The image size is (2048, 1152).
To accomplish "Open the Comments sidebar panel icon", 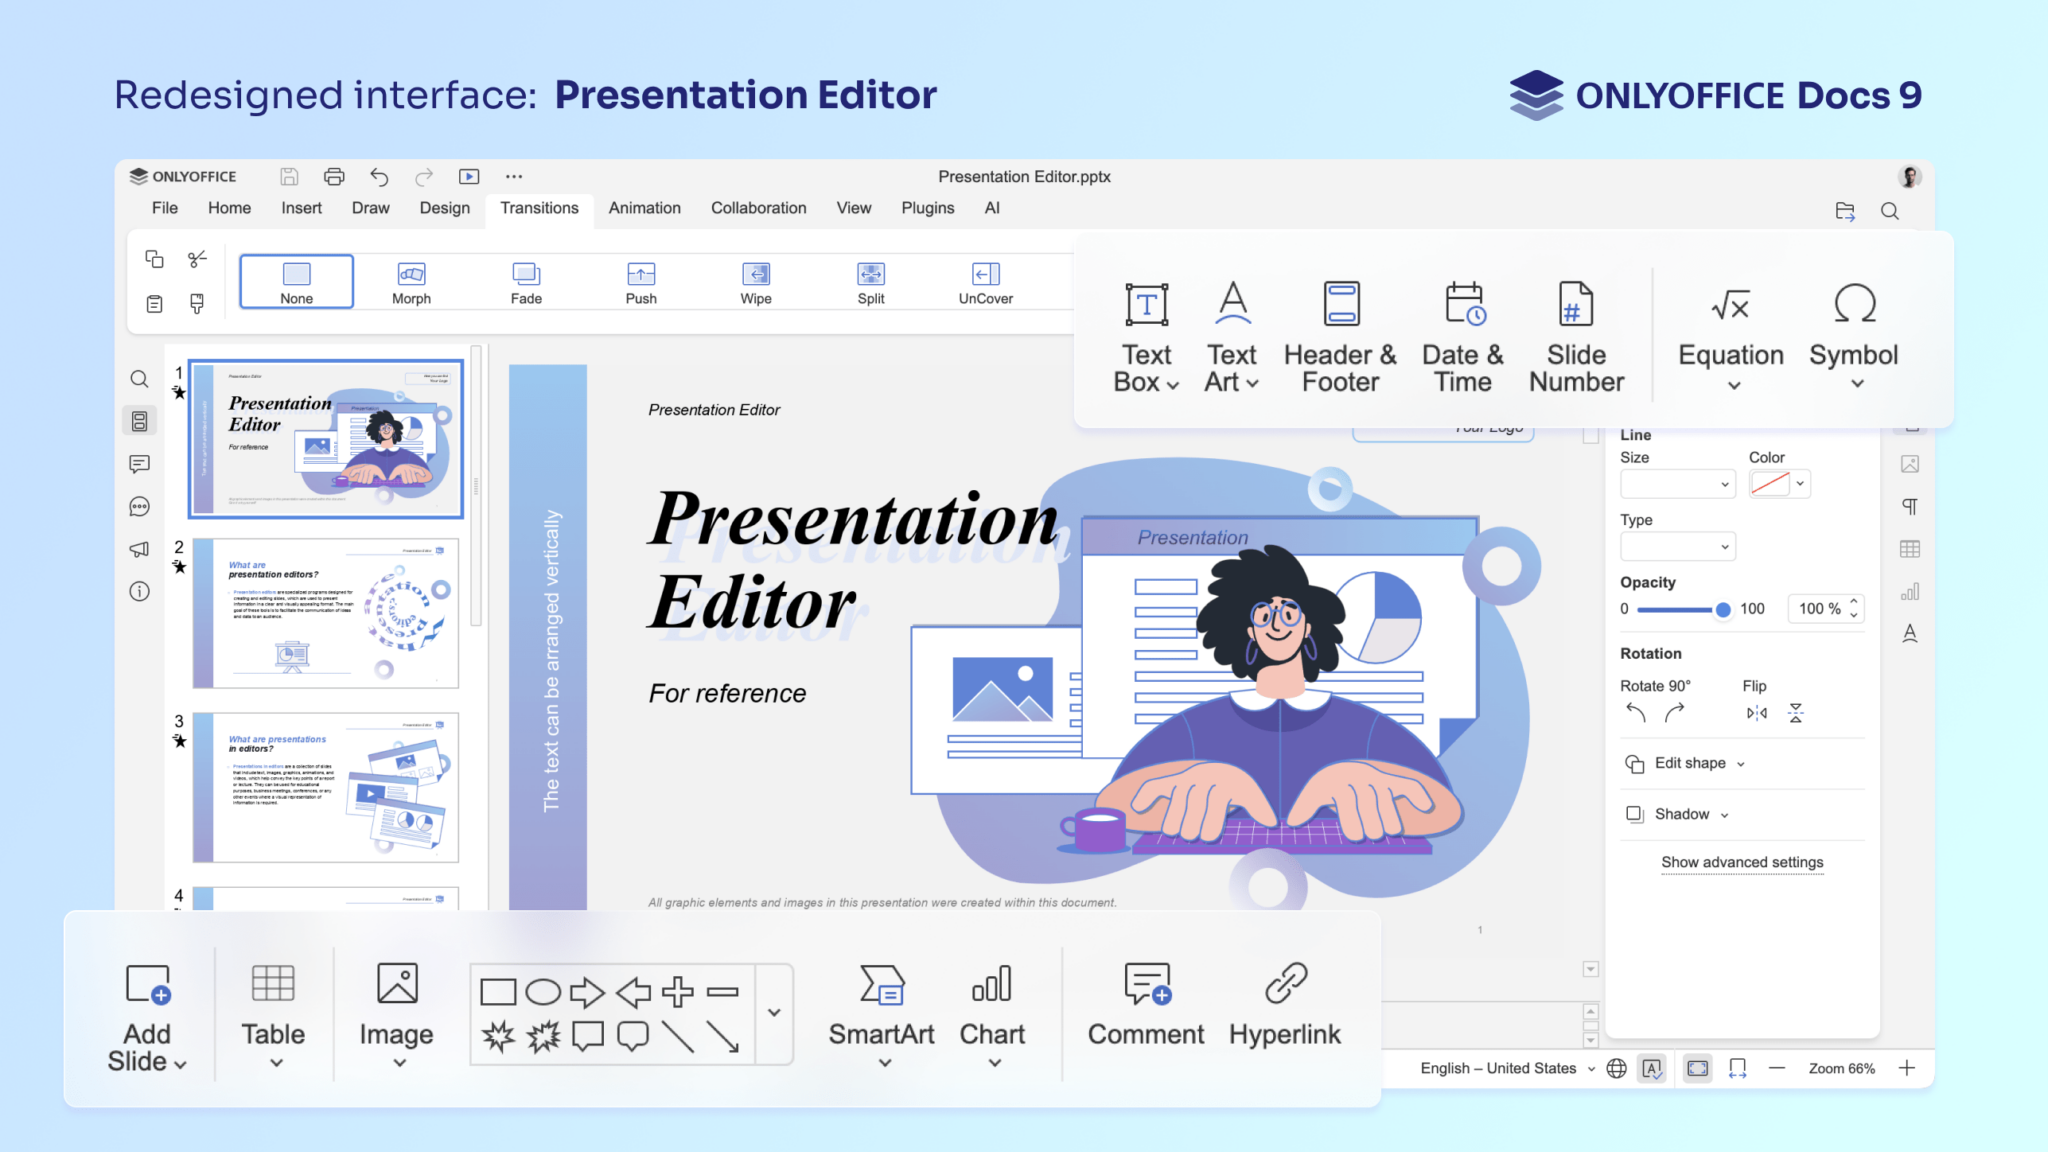I will pos(140,464).
